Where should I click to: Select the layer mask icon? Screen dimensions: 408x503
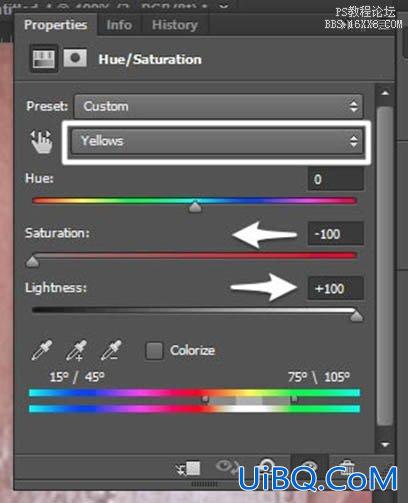coord(75,58)
